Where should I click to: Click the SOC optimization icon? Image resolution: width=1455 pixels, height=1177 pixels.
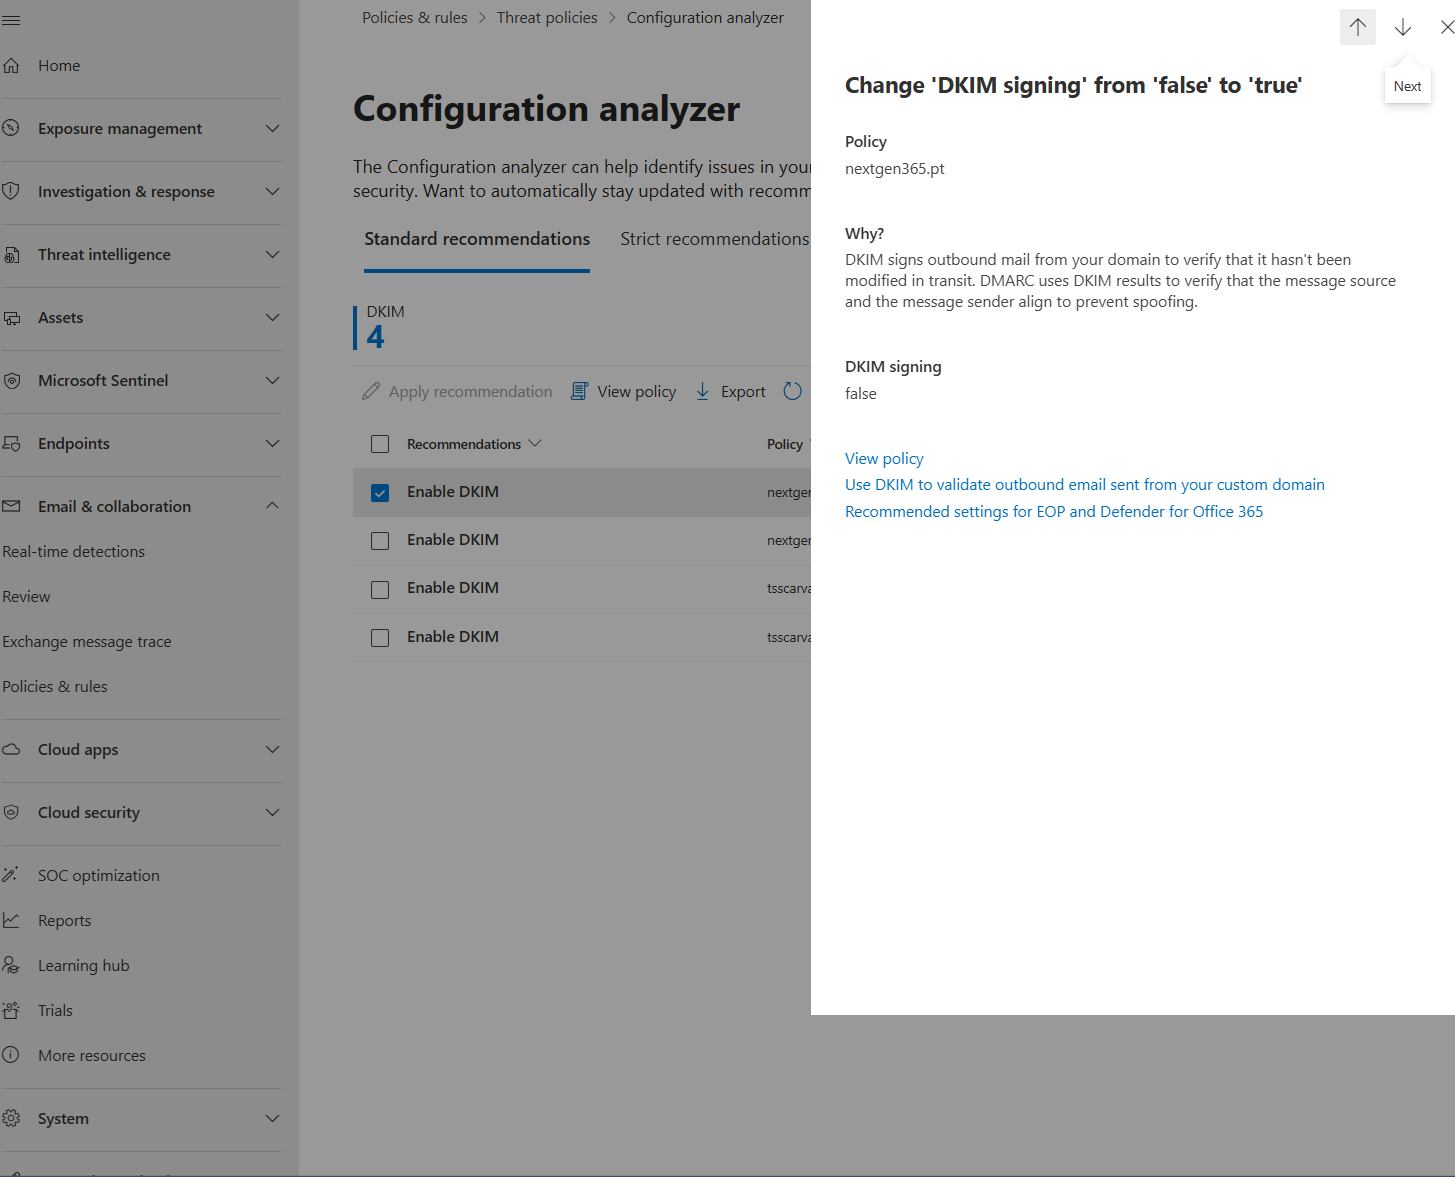tap(11, 875)
